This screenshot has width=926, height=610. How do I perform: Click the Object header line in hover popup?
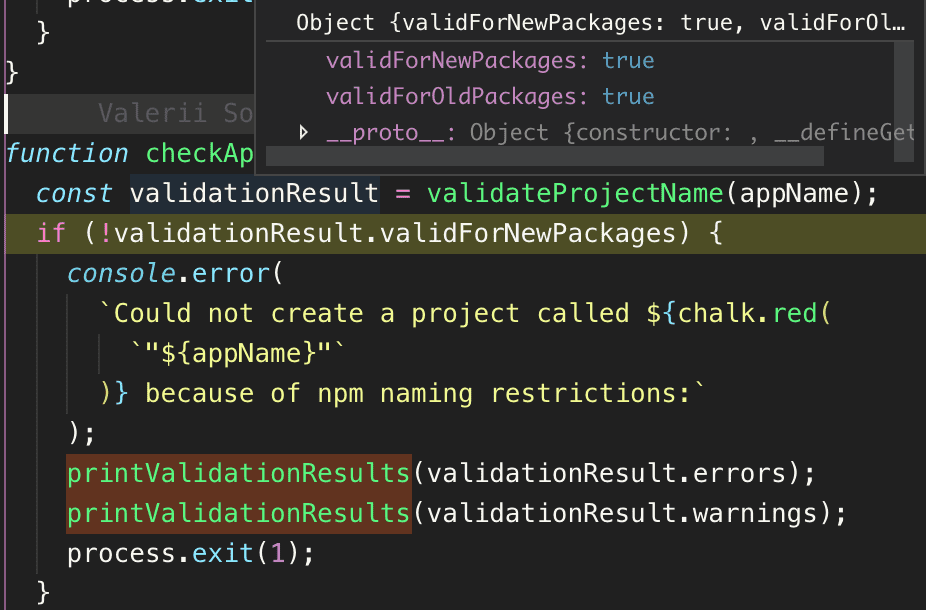[602, 24]
